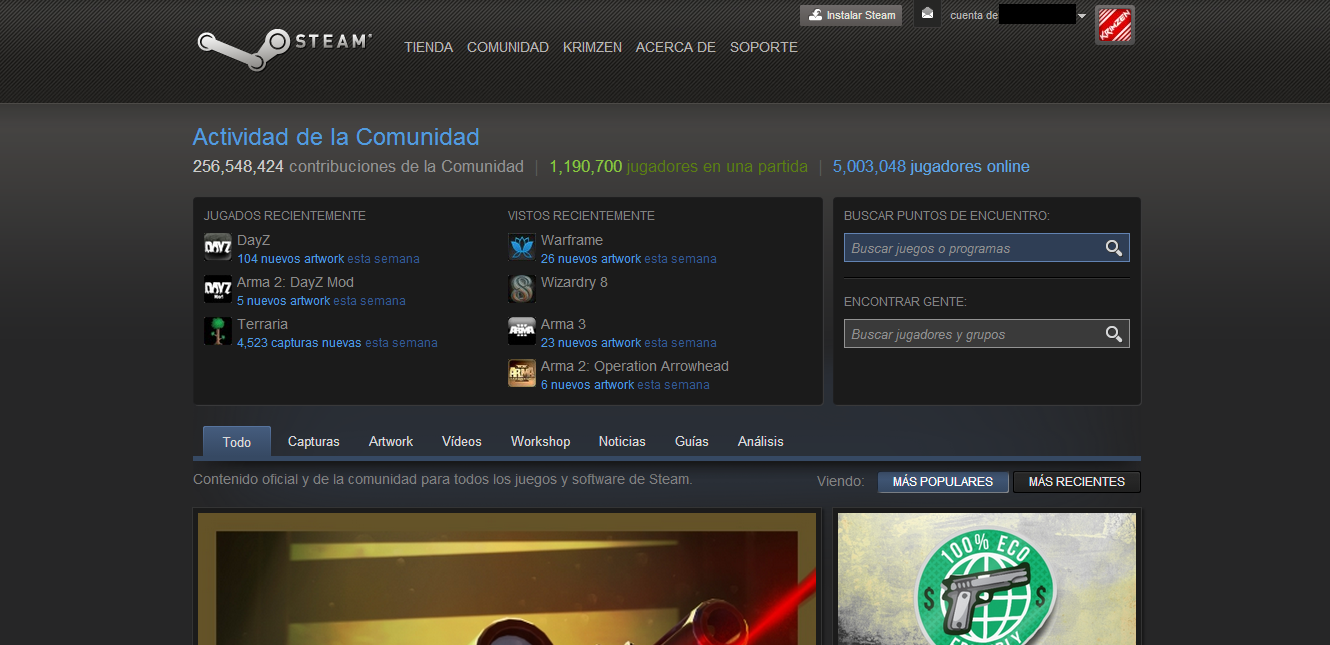Open the inbox envelope icon

[928, 14]
